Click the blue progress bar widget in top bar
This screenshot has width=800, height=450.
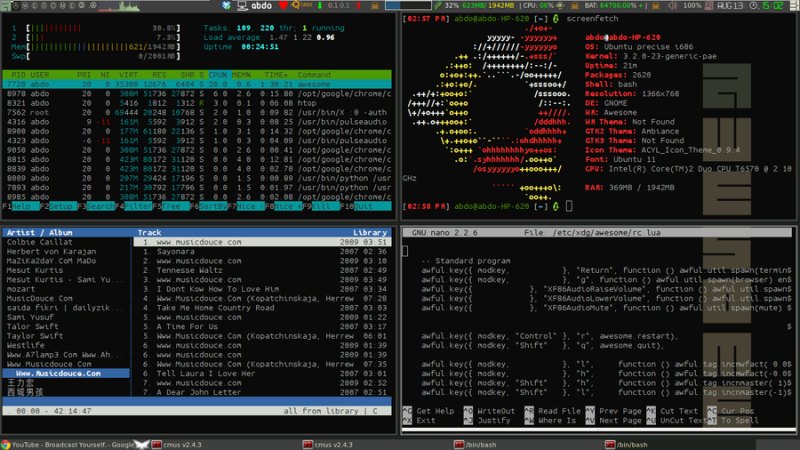[x=408, y=6]
